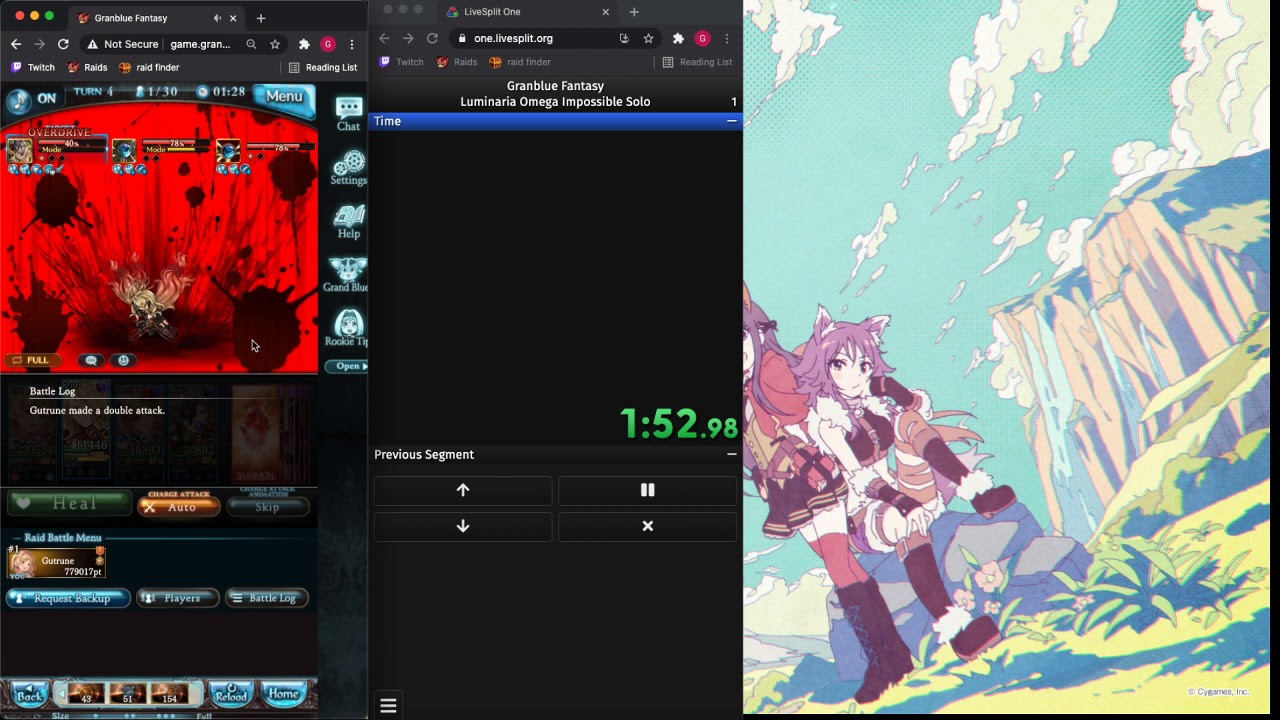Toggle the FULL party view button
Screen dimensions: 1280x720
click(x=32, y=360)
